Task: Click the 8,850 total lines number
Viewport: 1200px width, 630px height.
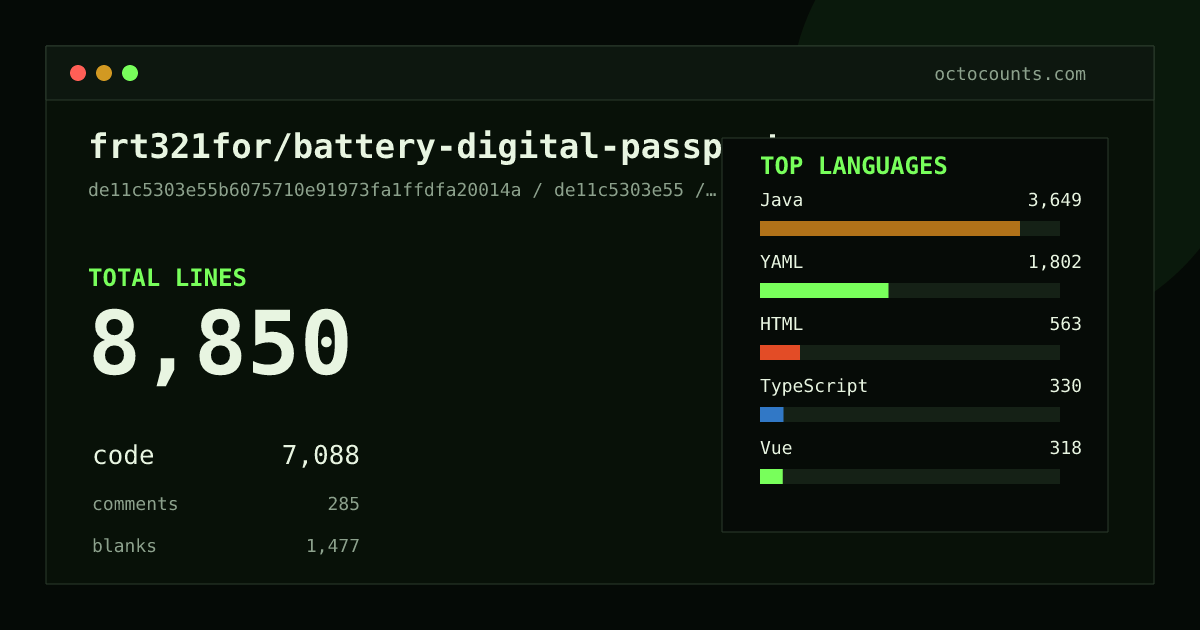Action: coord(220,345)
